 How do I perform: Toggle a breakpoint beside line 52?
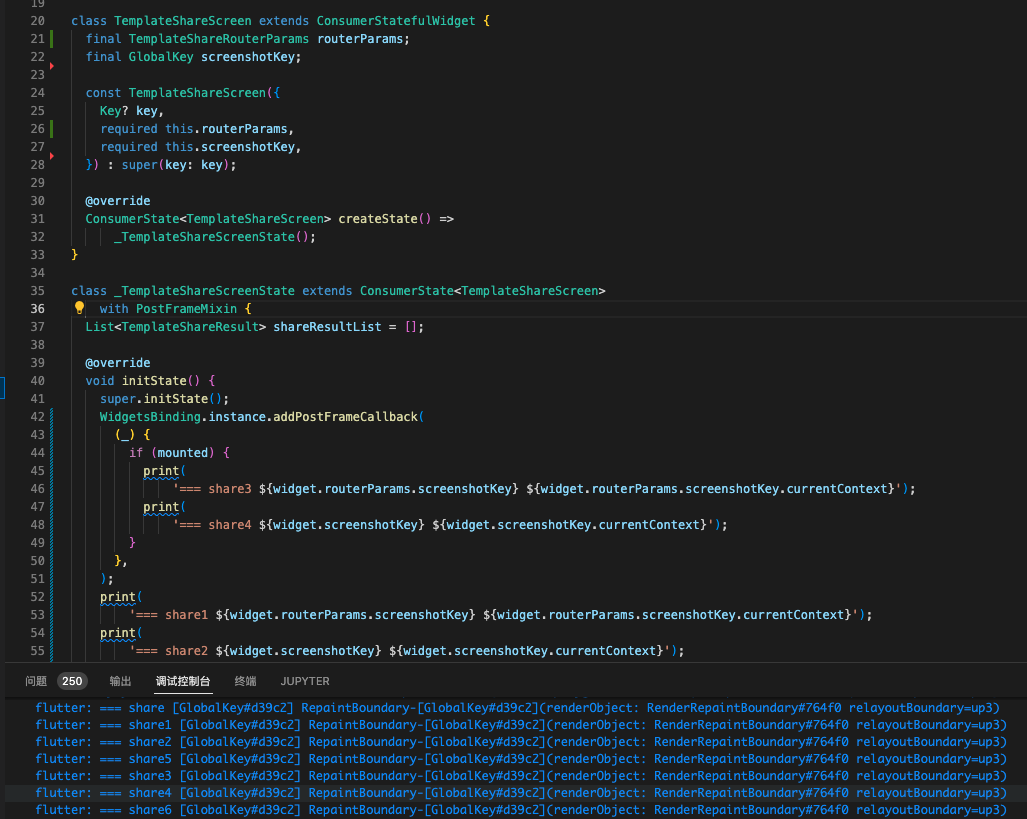[55, 596]
